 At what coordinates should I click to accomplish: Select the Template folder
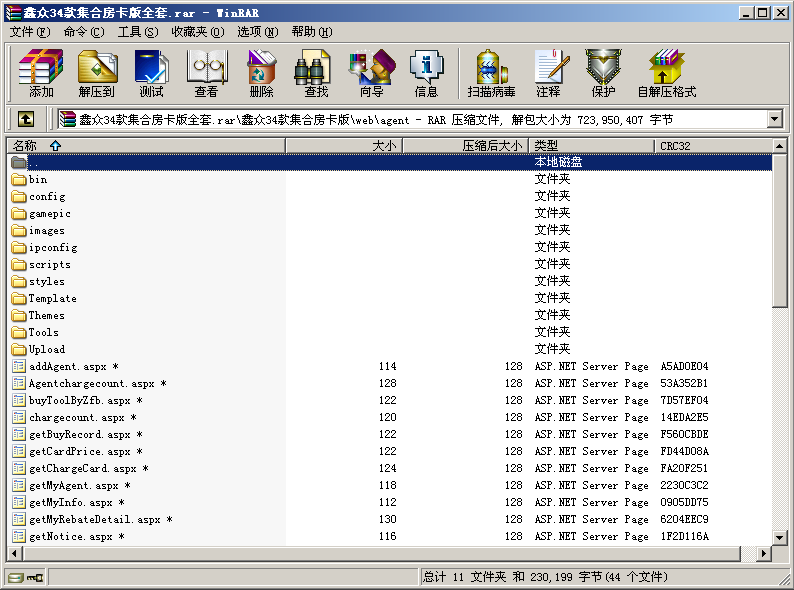tap(52, 298)
